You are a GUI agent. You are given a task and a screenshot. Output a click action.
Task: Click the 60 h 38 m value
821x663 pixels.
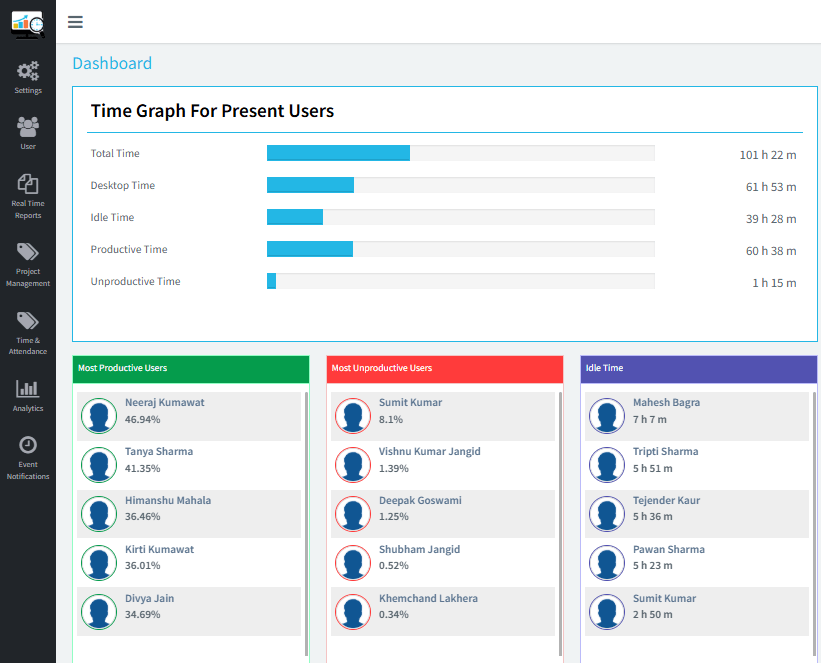[771, 251]
